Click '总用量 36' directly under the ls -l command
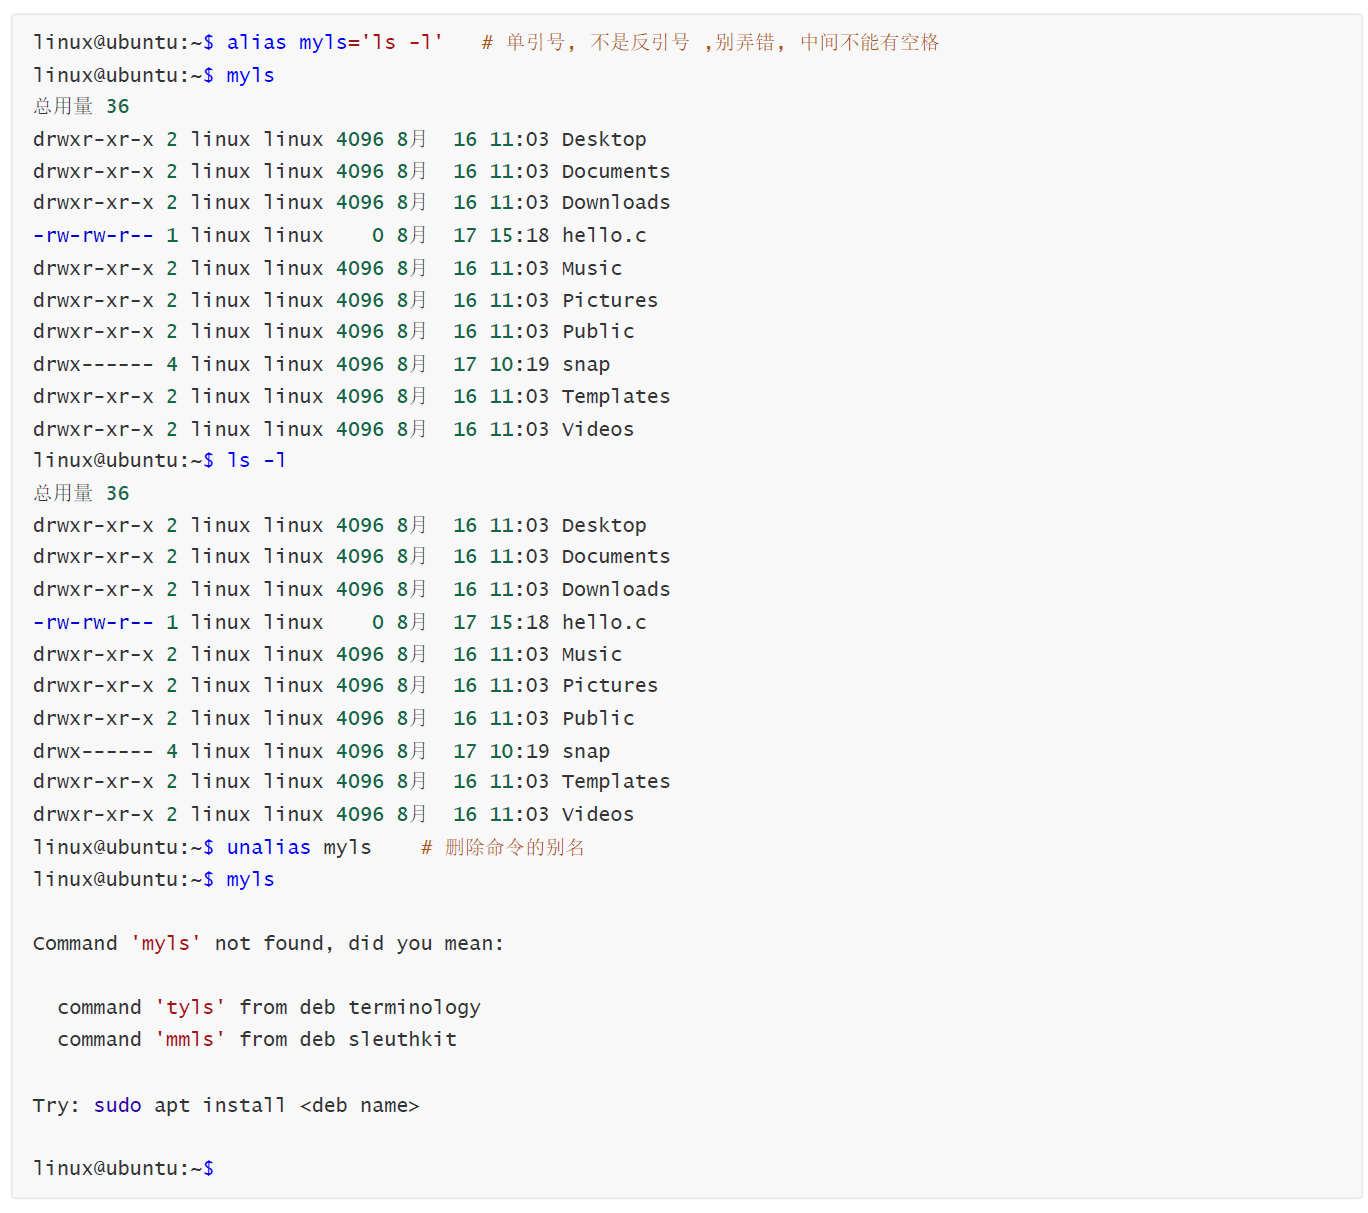Screen dimensions: 1368x1213 coord(82,493)
